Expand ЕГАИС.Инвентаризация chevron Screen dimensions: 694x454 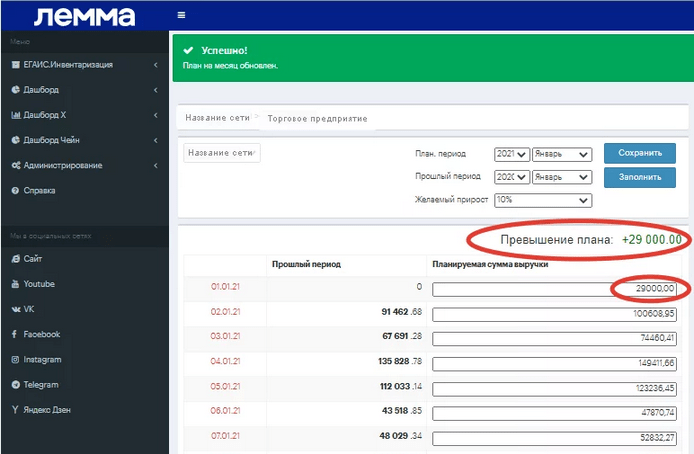(156, 65)
